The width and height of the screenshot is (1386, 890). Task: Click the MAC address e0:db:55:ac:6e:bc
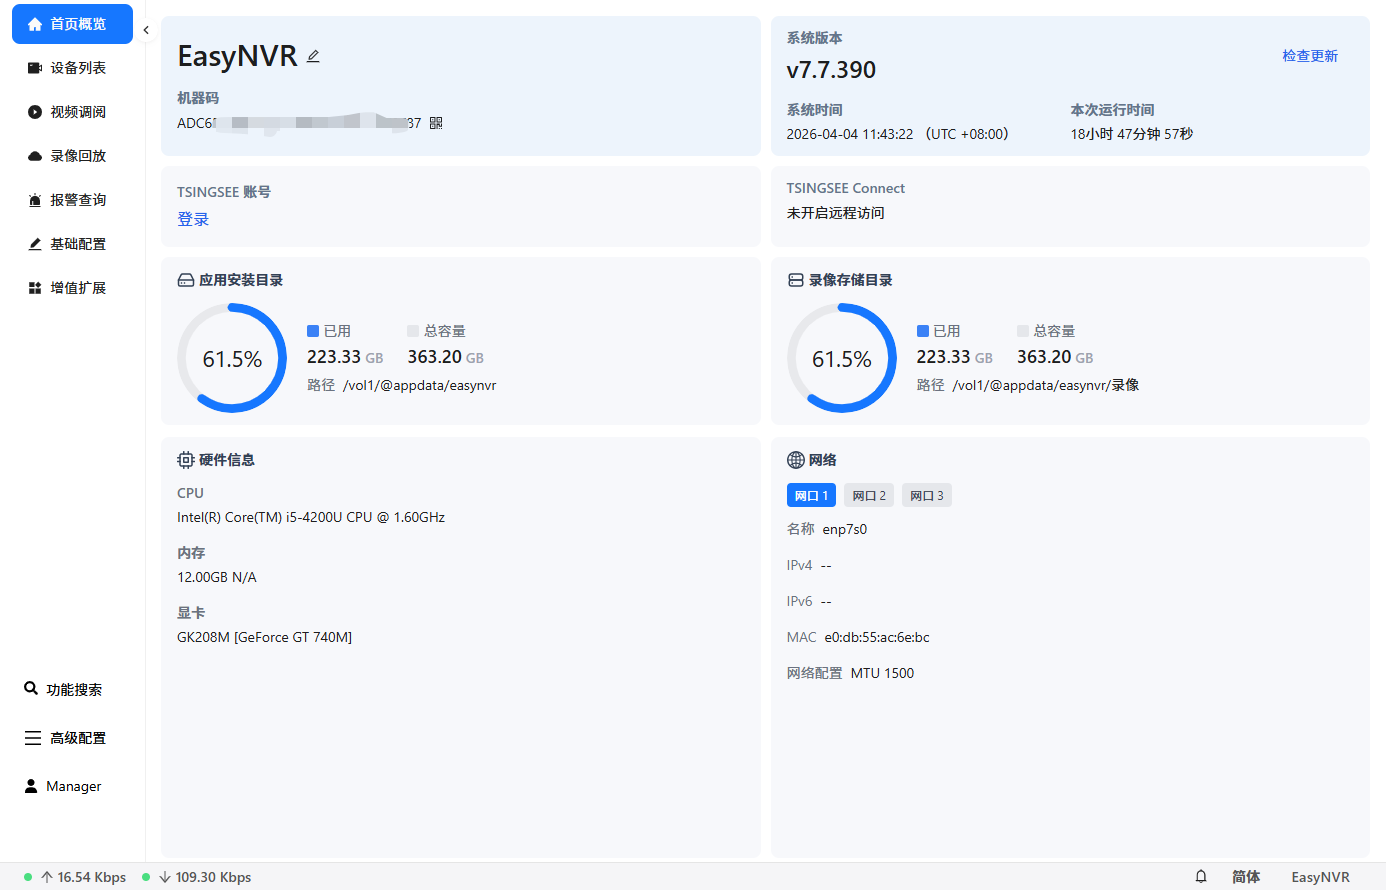click(877, 637)
